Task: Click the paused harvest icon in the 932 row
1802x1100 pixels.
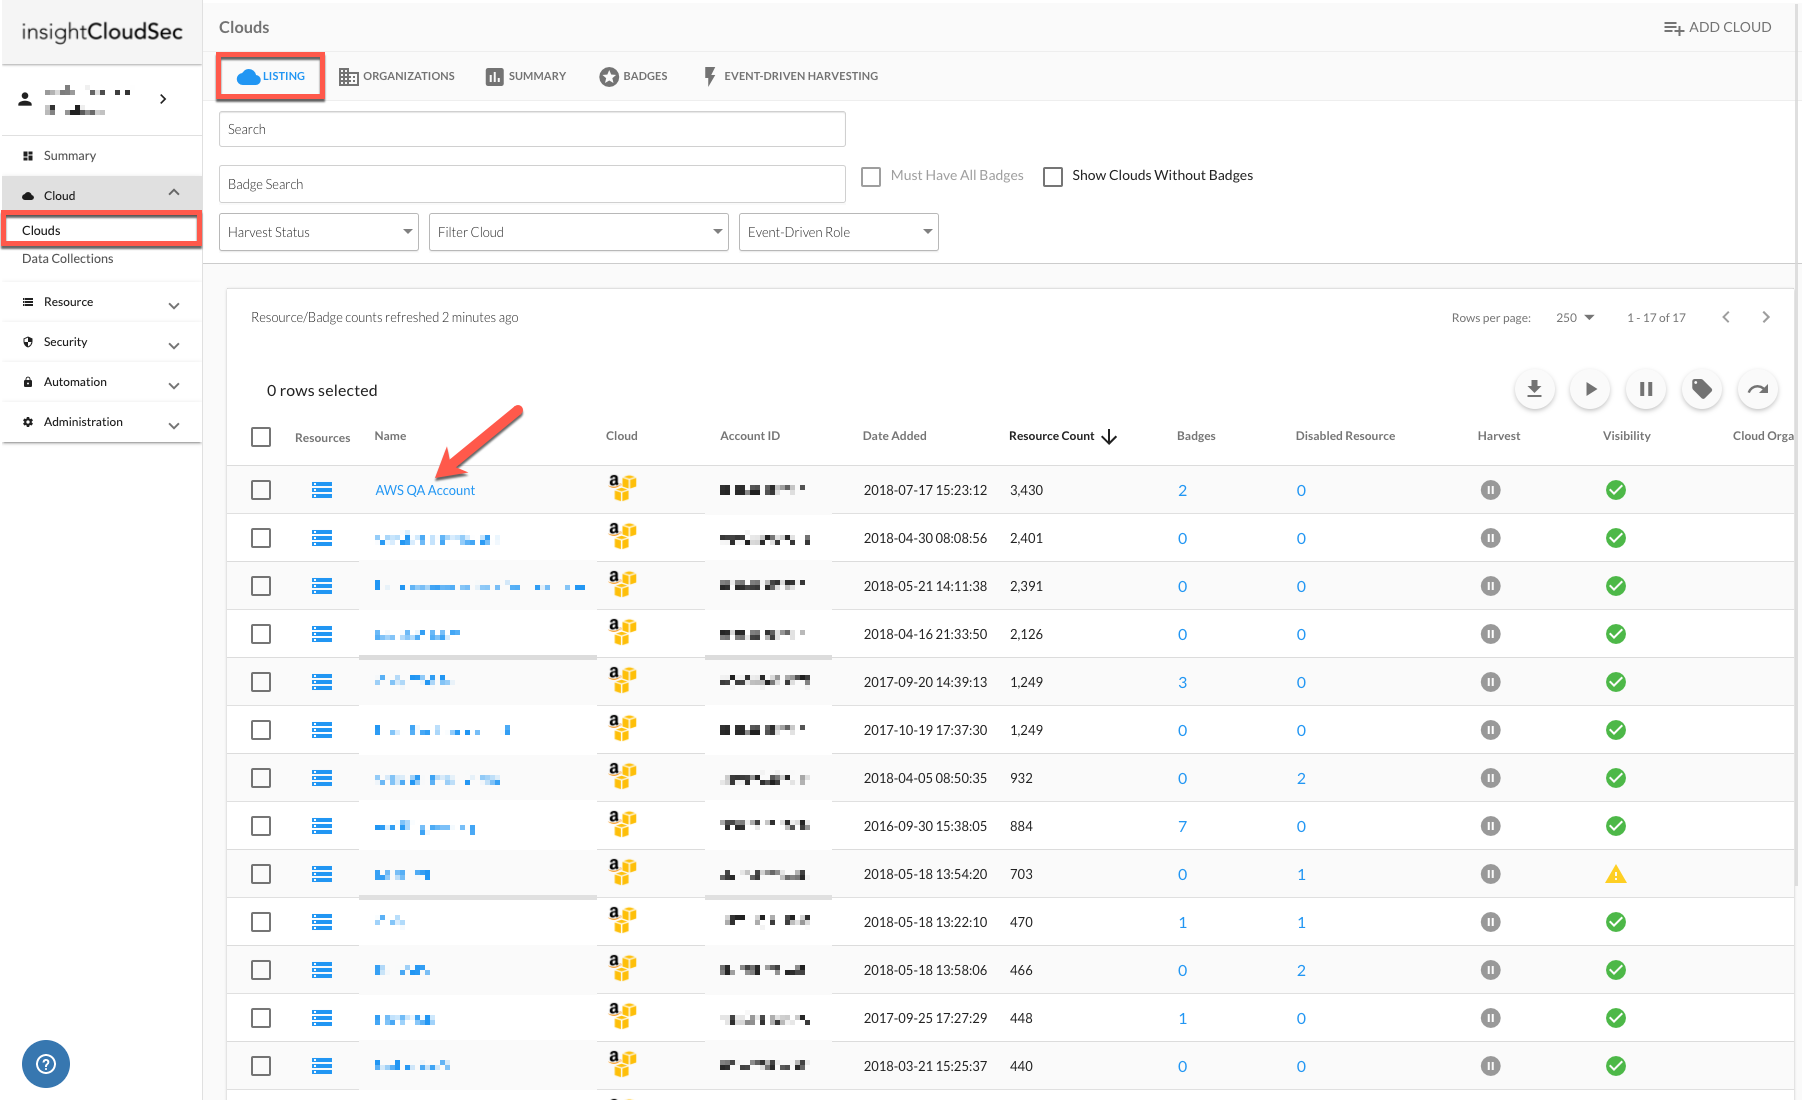Action: click(1491, 778)
